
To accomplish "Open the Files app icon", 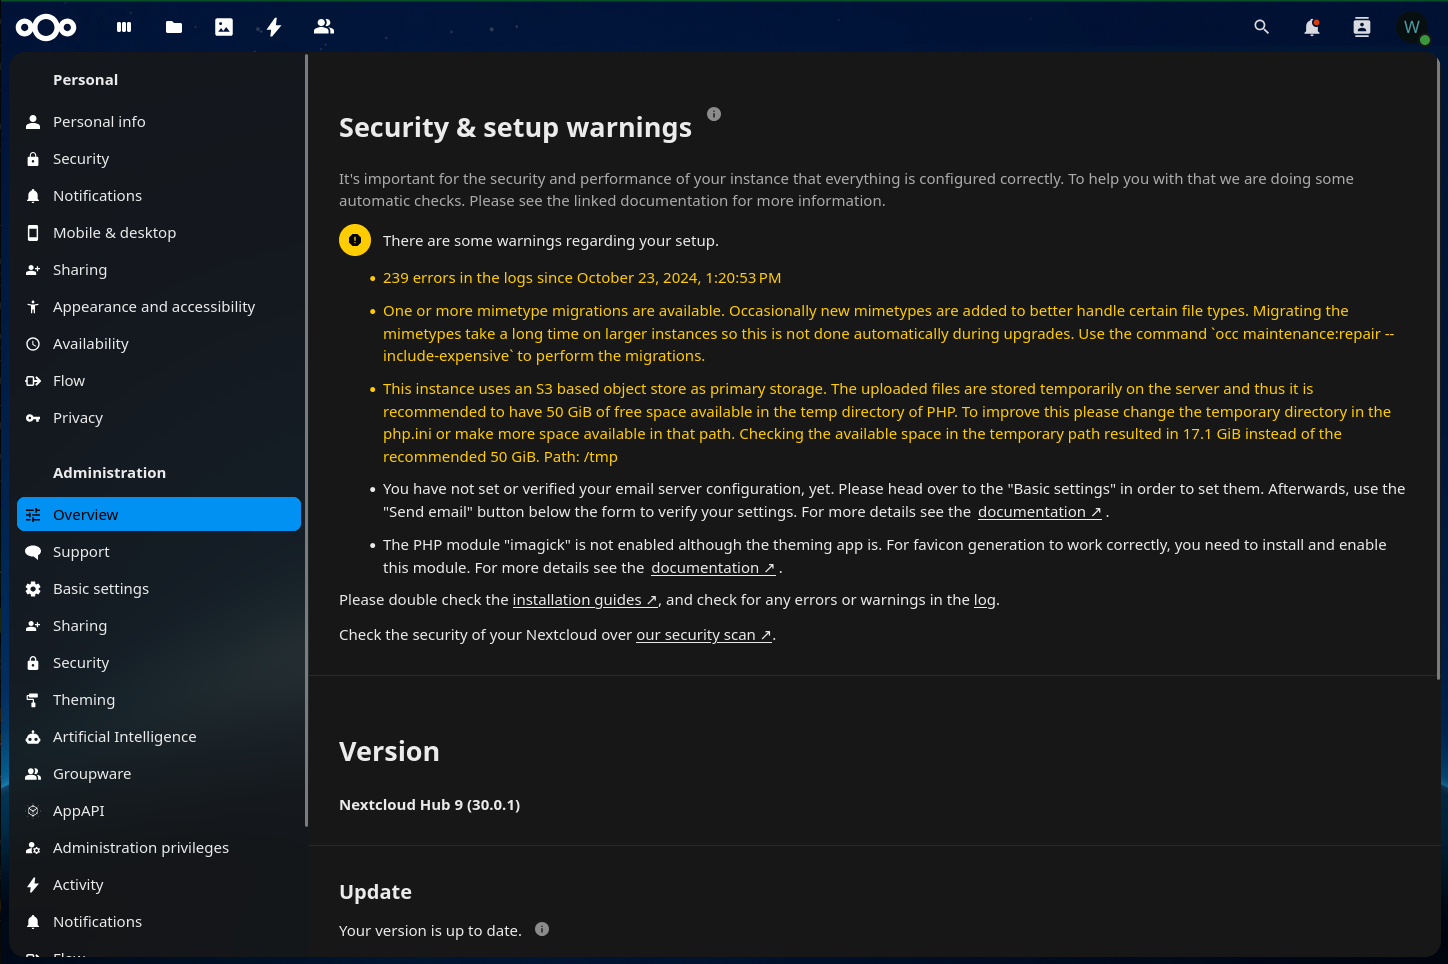I will pos(174,27).
